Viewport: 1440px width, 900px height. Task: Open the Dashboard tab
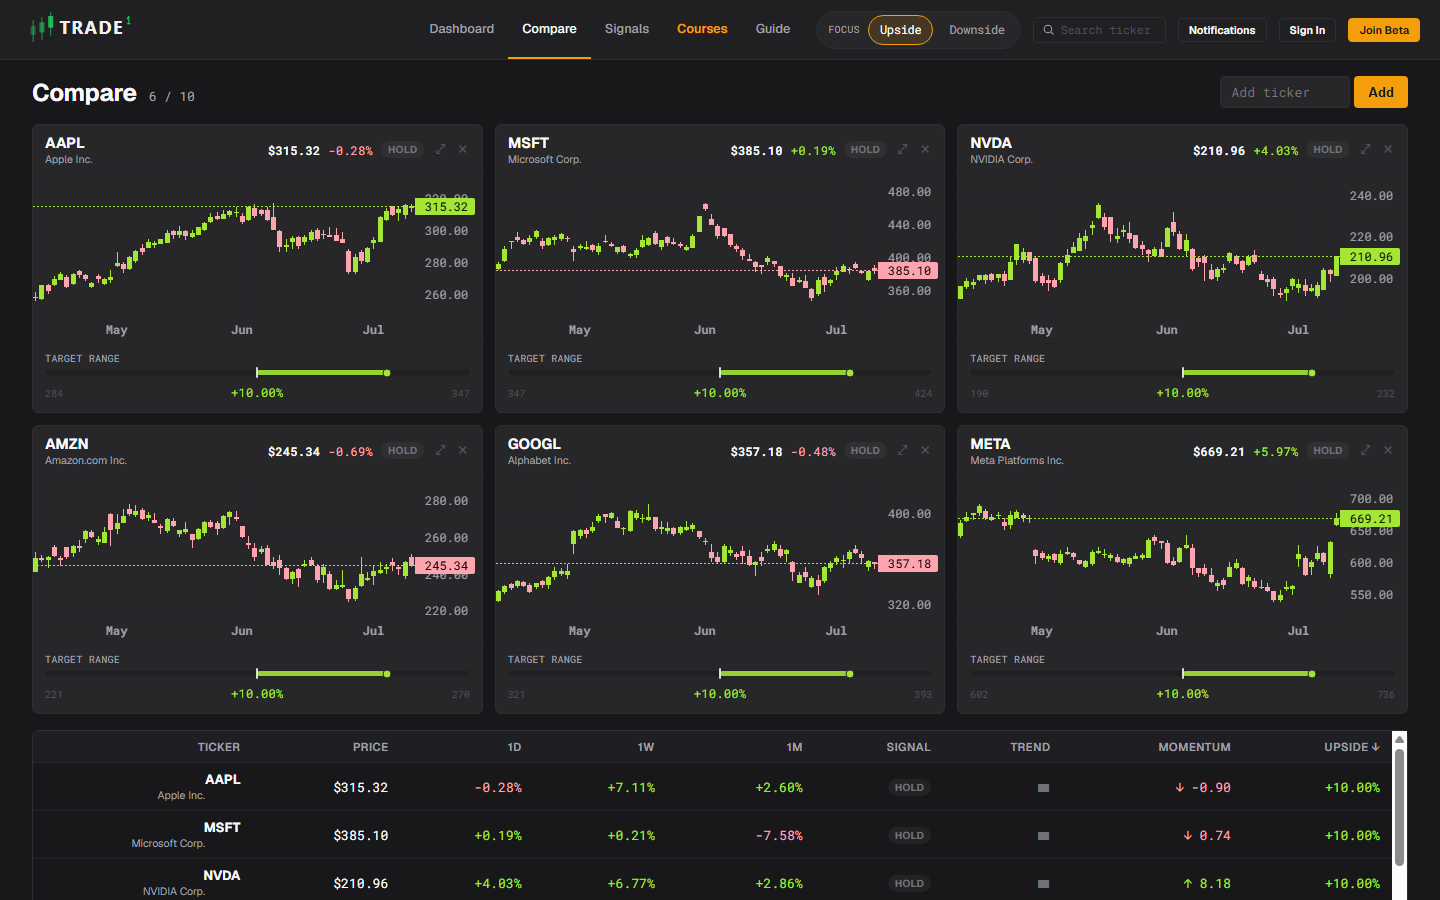point(462,29)
